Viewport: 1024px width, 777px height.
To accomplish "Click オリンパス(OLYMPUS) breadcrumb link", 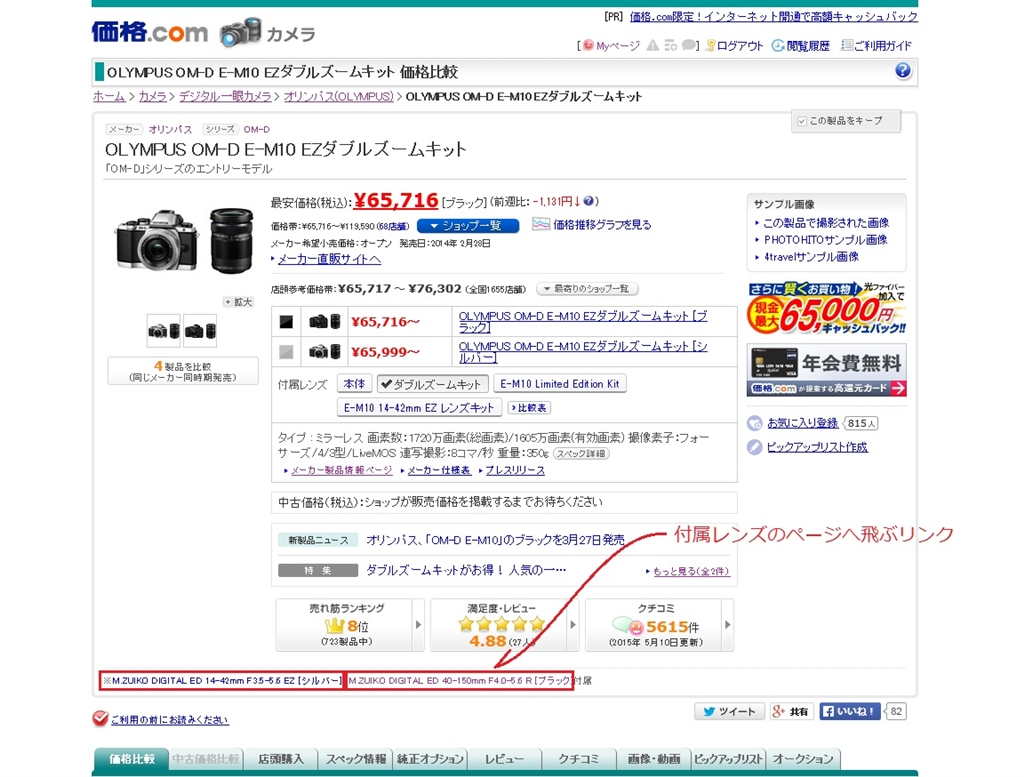I will point(338,97).
